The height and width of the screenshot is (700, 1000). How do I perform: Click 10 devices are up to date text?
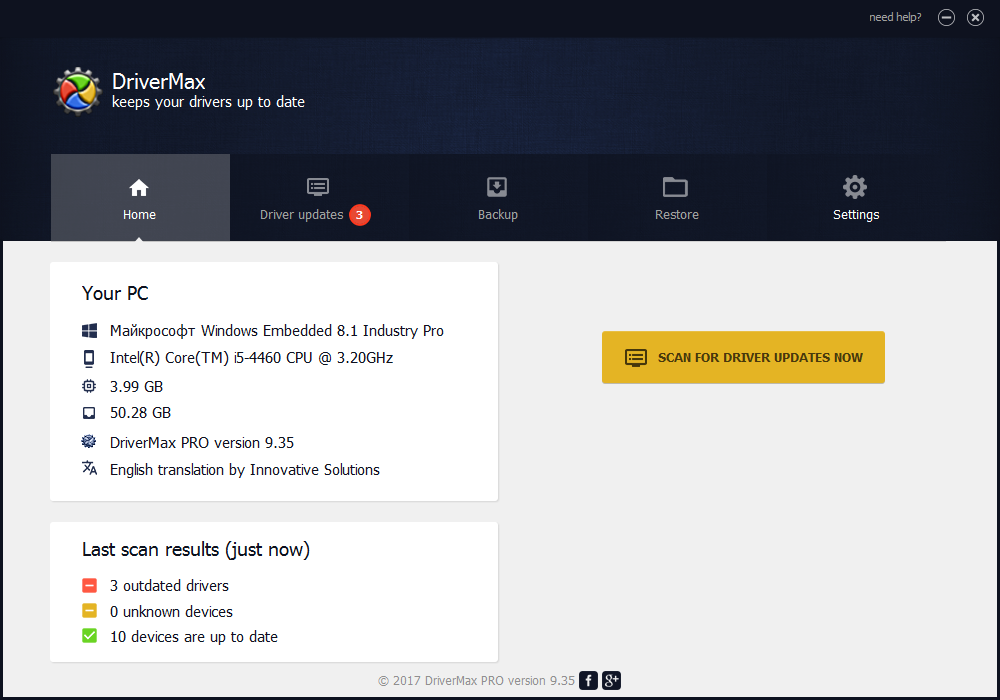tap(194, 637)
